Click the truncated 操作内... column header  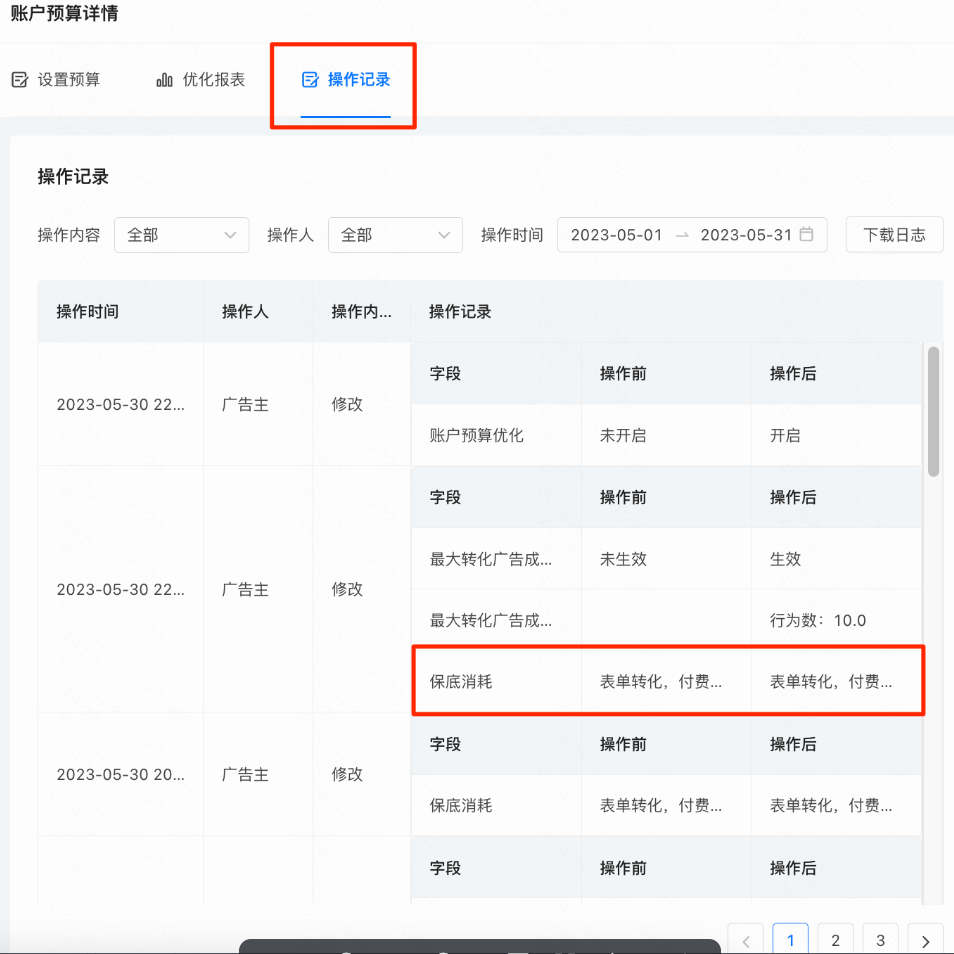pyautogui.click(x=361, y=312)
